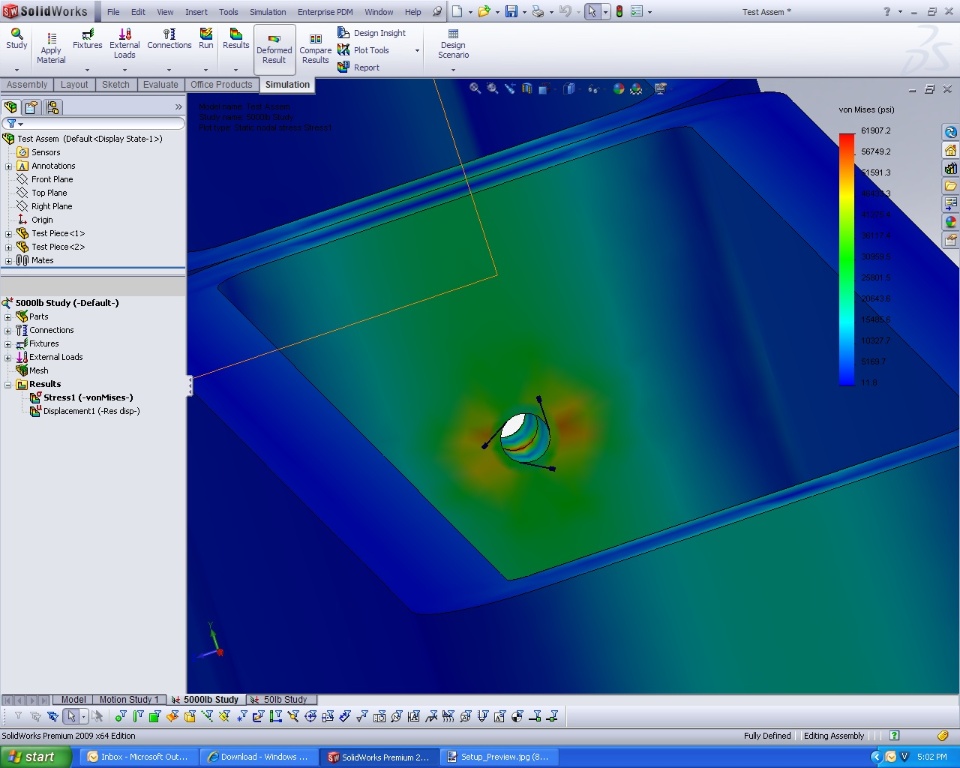The height and width of the screenshot is (768, 960).
Task: Click the von Mises color legend bar
Action: 847,259
